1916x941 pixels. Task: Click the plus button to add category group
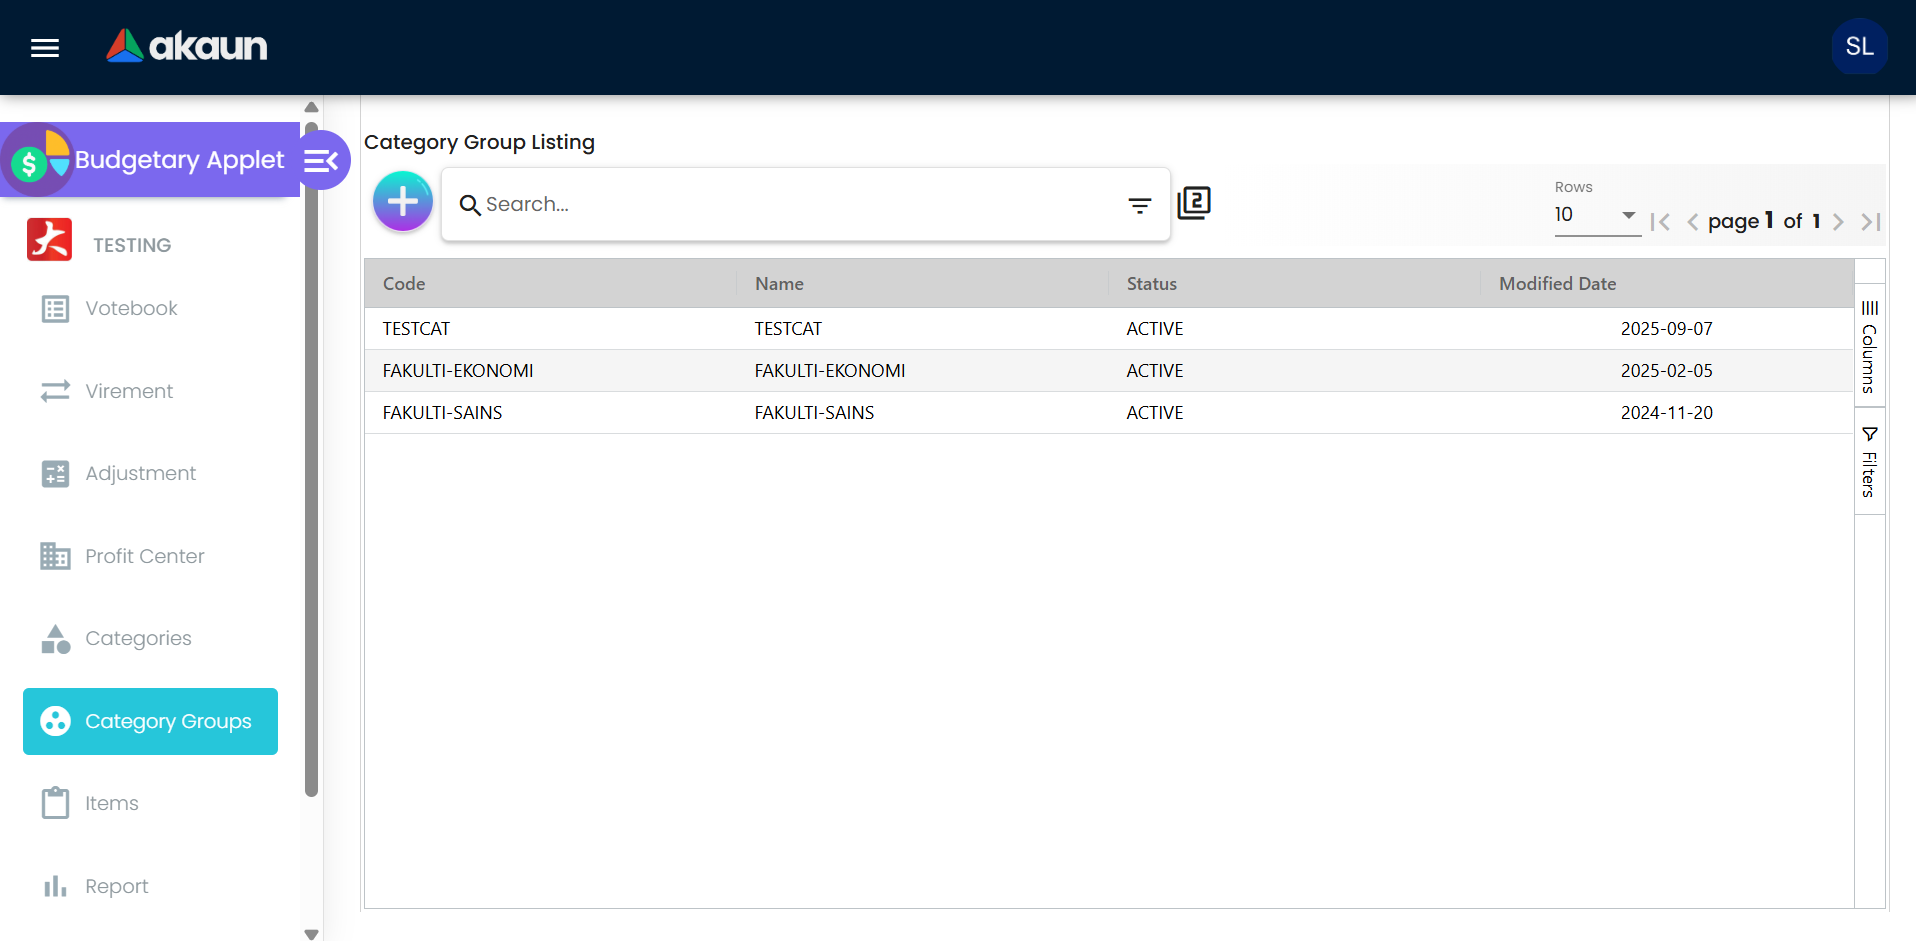click(402, 202)
